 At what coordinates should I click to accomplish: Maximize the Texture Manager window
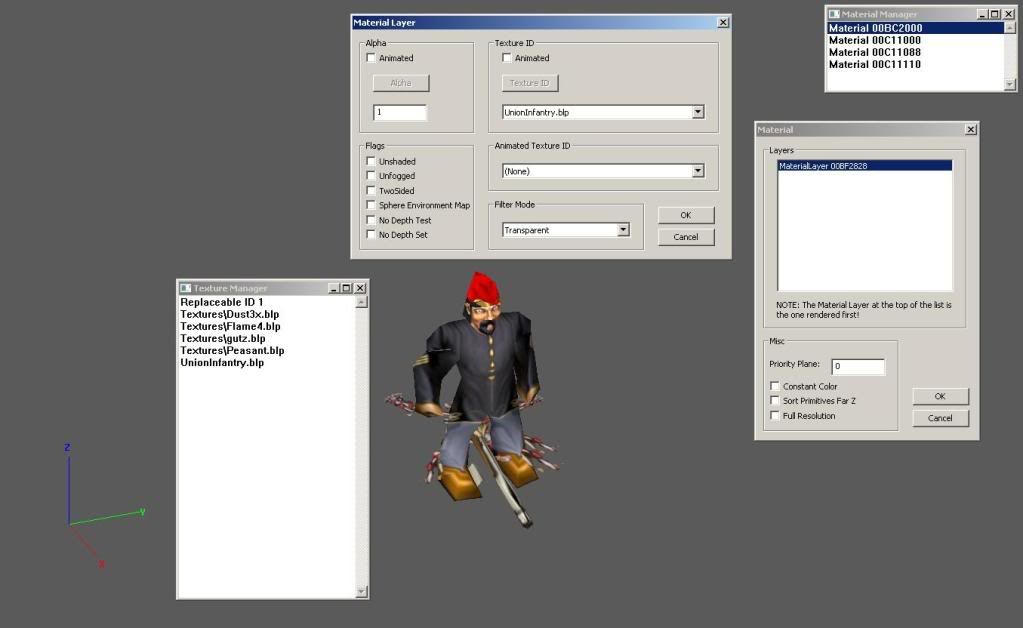point(346,288)
